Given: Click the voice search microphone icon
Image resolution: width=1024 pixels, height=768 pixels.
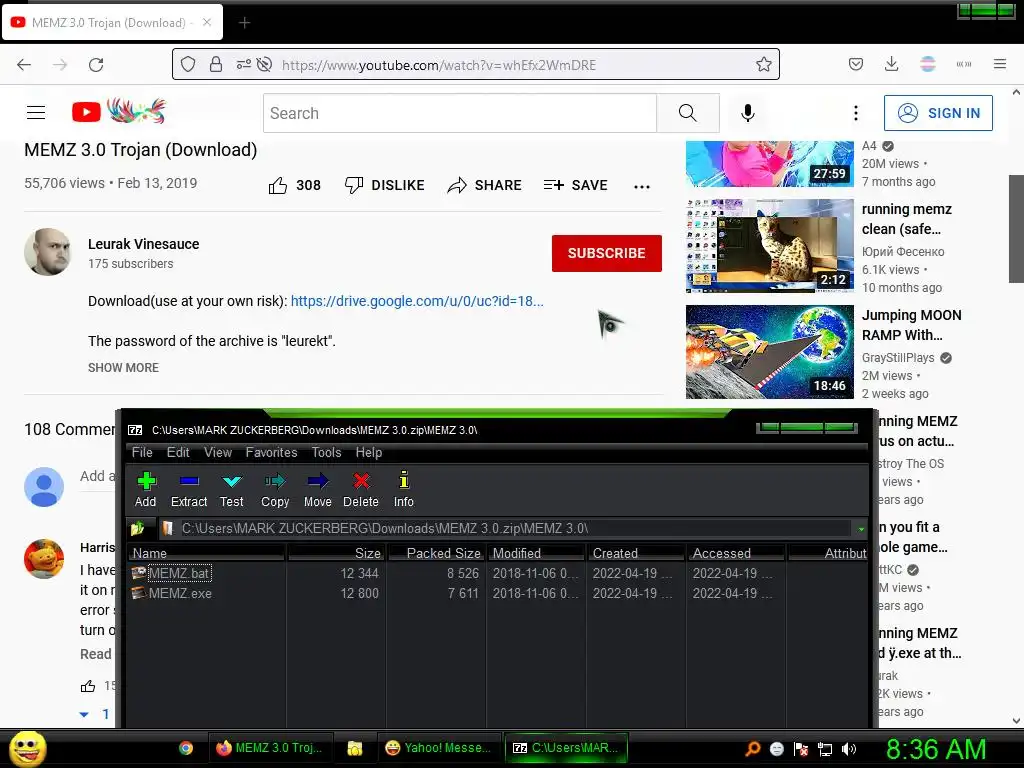Looking at the screenshot, I should coord(748,113).
